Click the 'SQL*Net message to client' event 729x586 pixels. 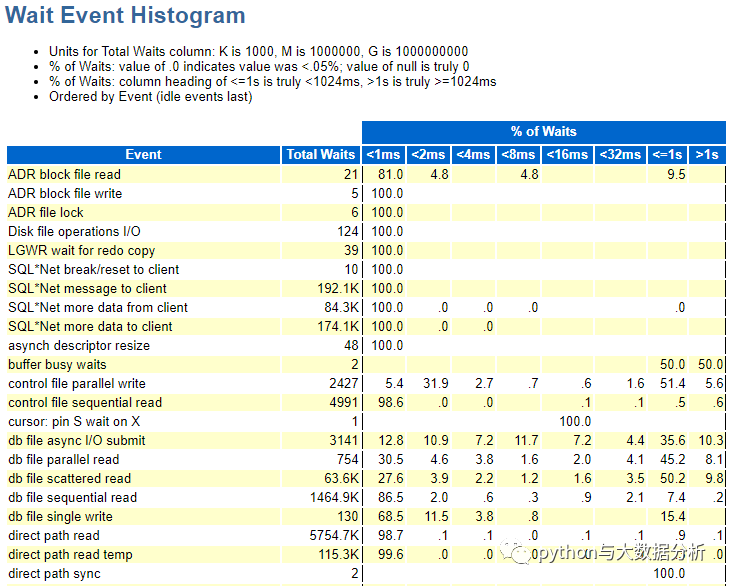coord(87,288)
